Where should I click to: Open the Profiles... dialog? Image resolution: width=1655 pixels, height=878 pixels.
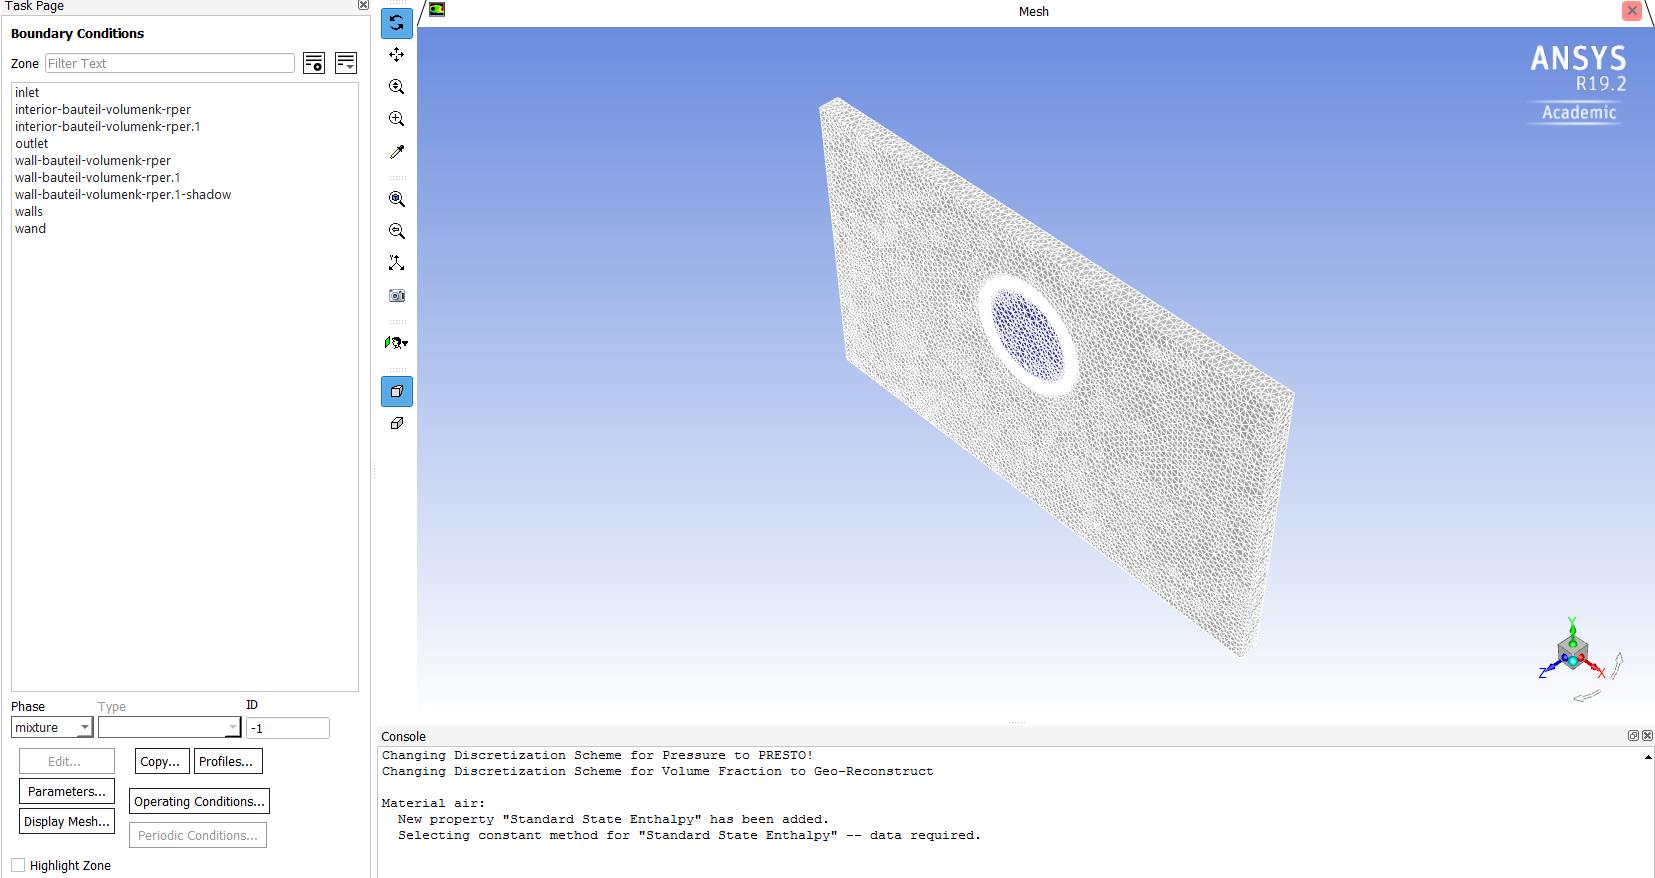pyautogui.click(x=228, y=761)
